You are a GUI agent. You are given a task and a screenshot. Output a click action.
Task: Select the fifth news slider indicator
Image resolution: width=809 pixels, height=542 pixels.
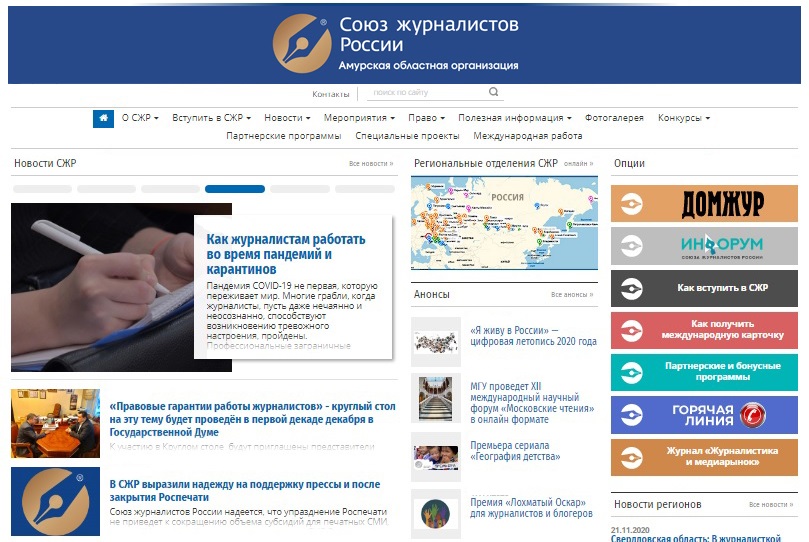coord(300,189)
